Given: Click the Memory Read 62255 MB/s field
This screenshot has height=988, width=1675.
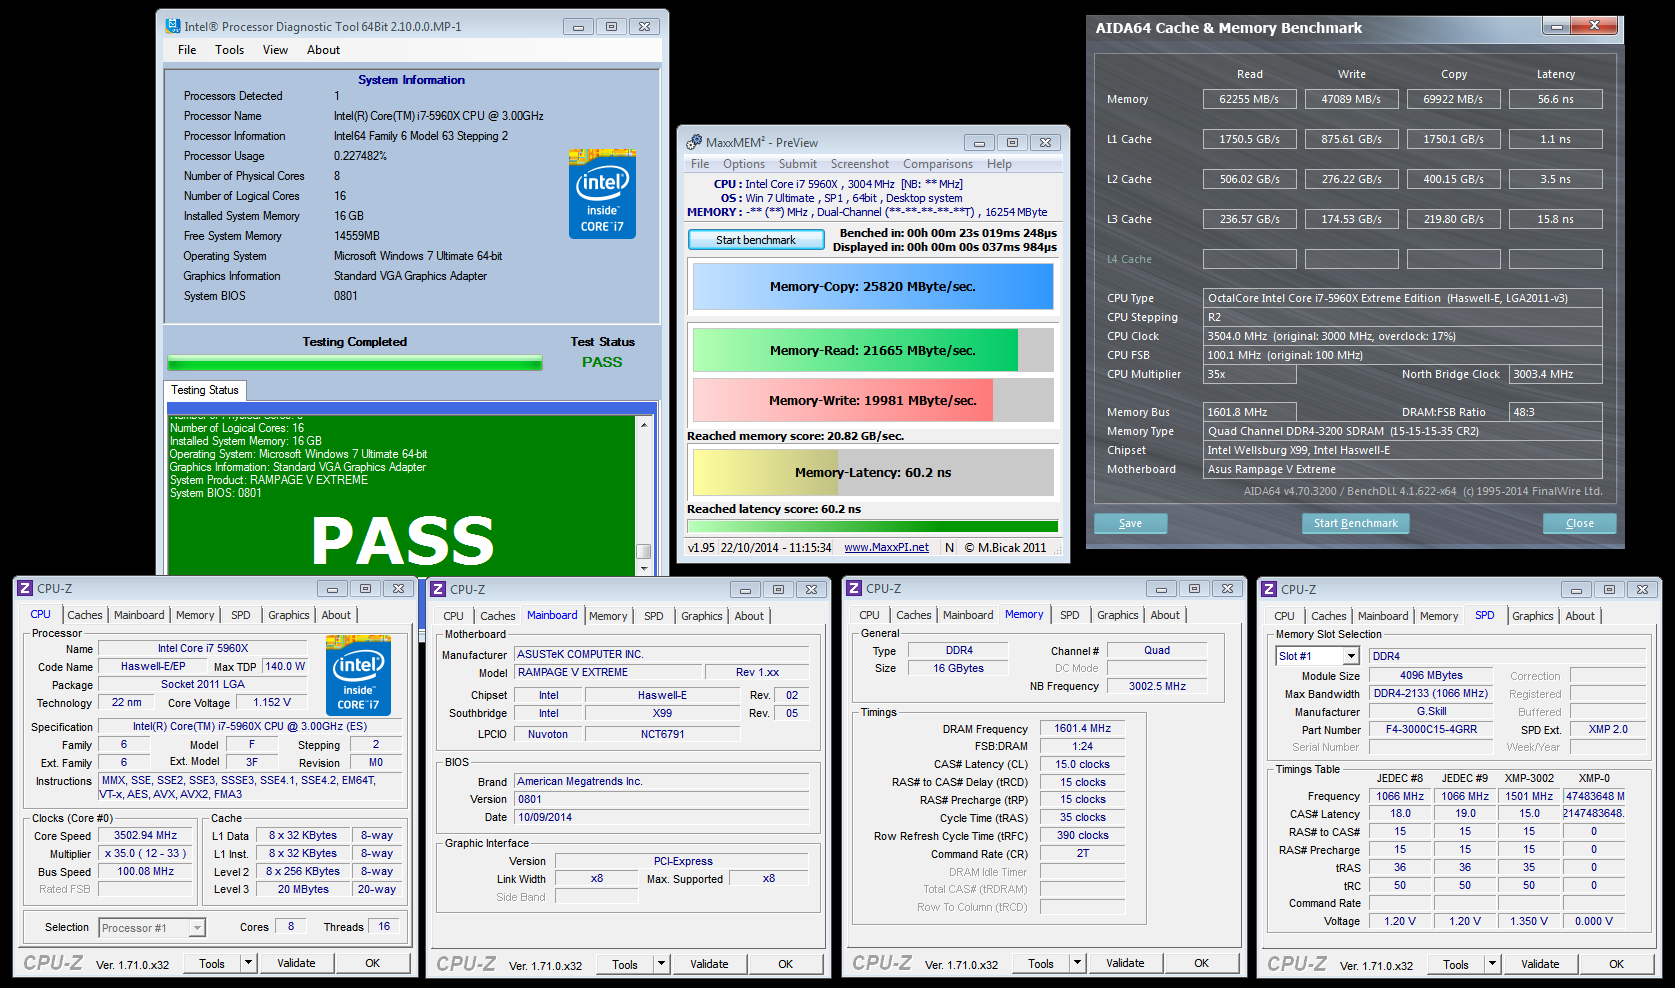Looking at the screenshot, I should 1249,99.
